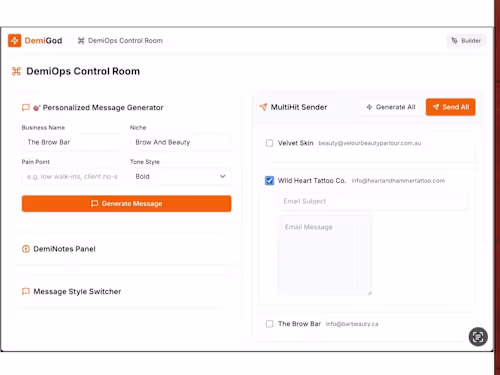Screen dimensions: 500x375
Task: Click the round screenshot capture icon
Action: coord(478,337)
